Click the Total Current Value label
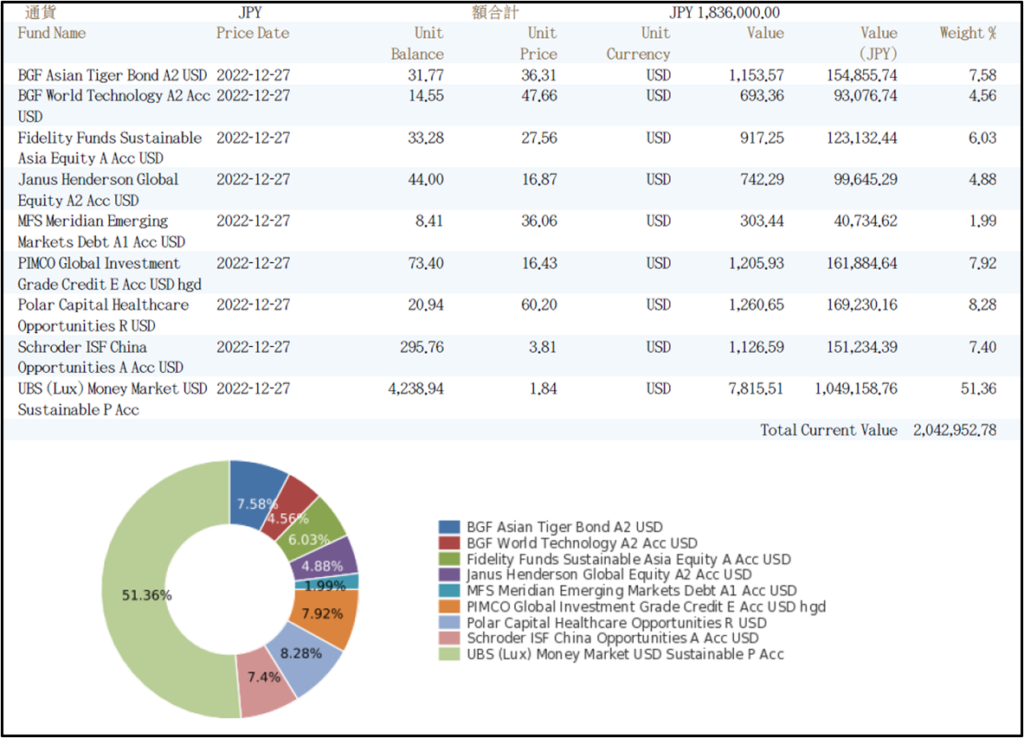The image size is (1024, 738). click(x=828, y=430)
